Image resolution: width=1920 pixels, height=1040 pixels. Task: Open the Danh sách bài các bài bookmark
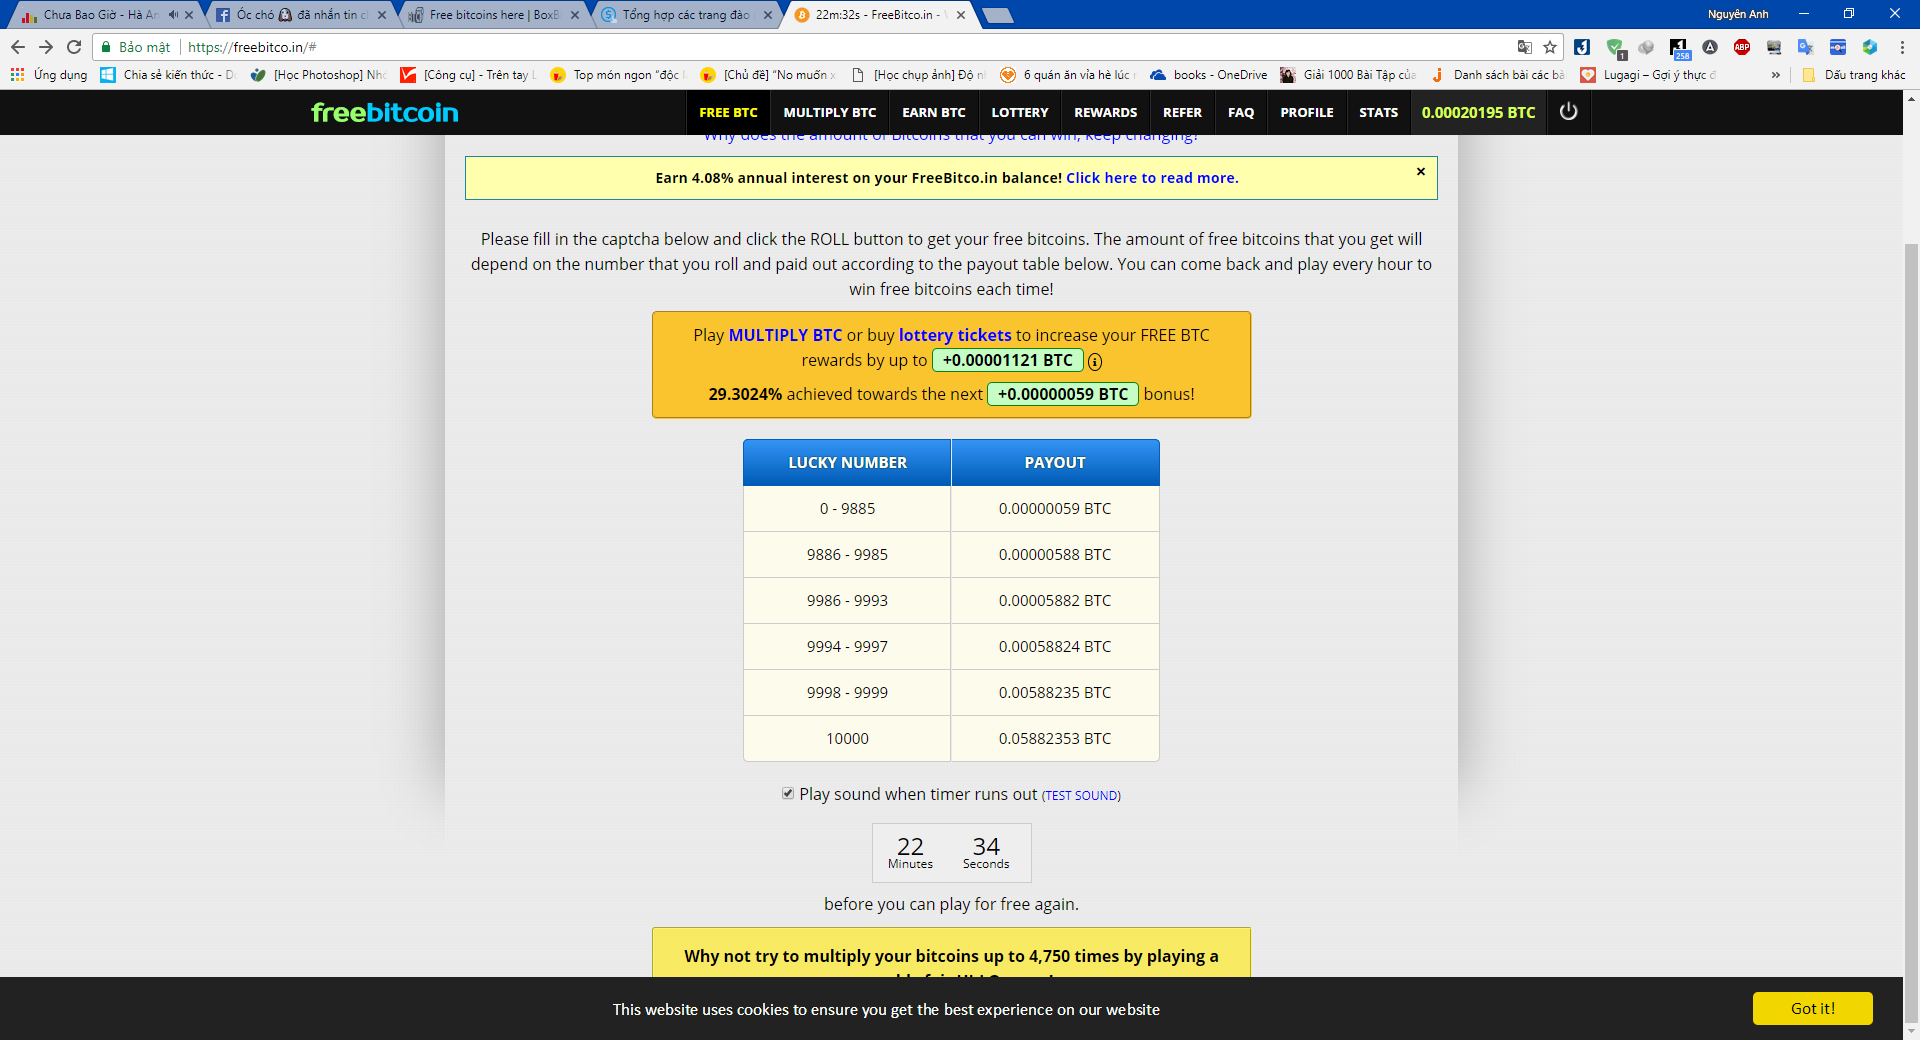coord(1498,75)
